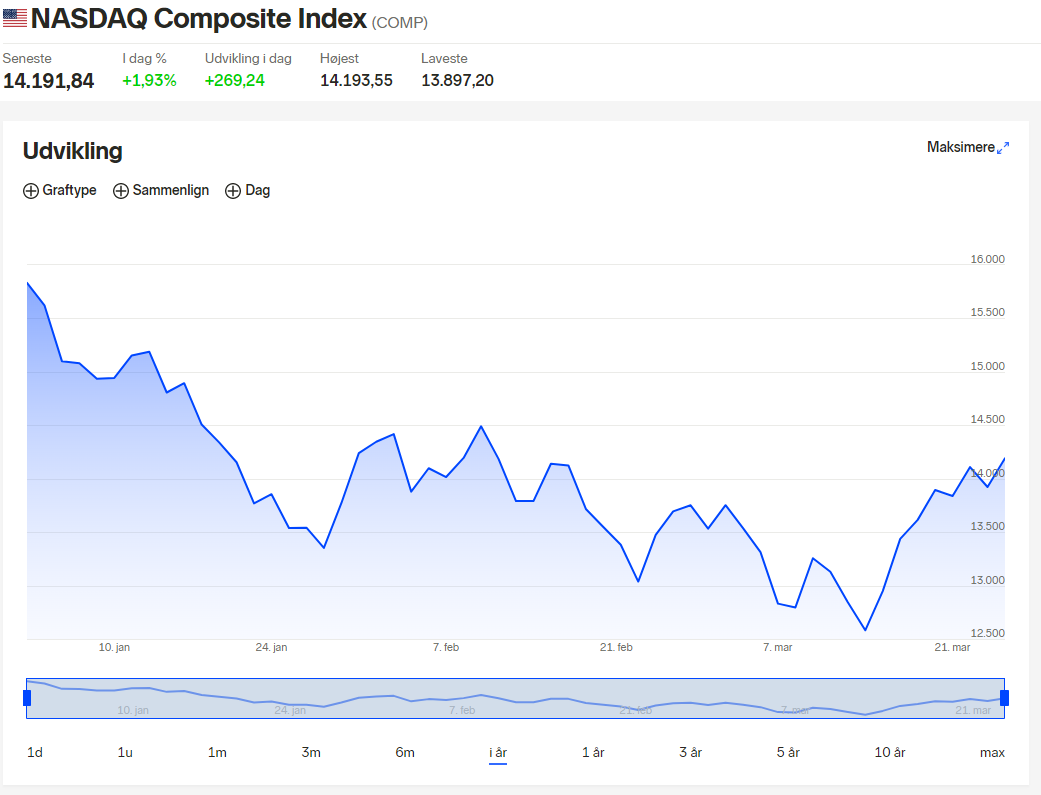The height and width of the screenshot is (795, 1041).
Task: Expand the Sammenlign comparison menu
Action: coord(161,191)
